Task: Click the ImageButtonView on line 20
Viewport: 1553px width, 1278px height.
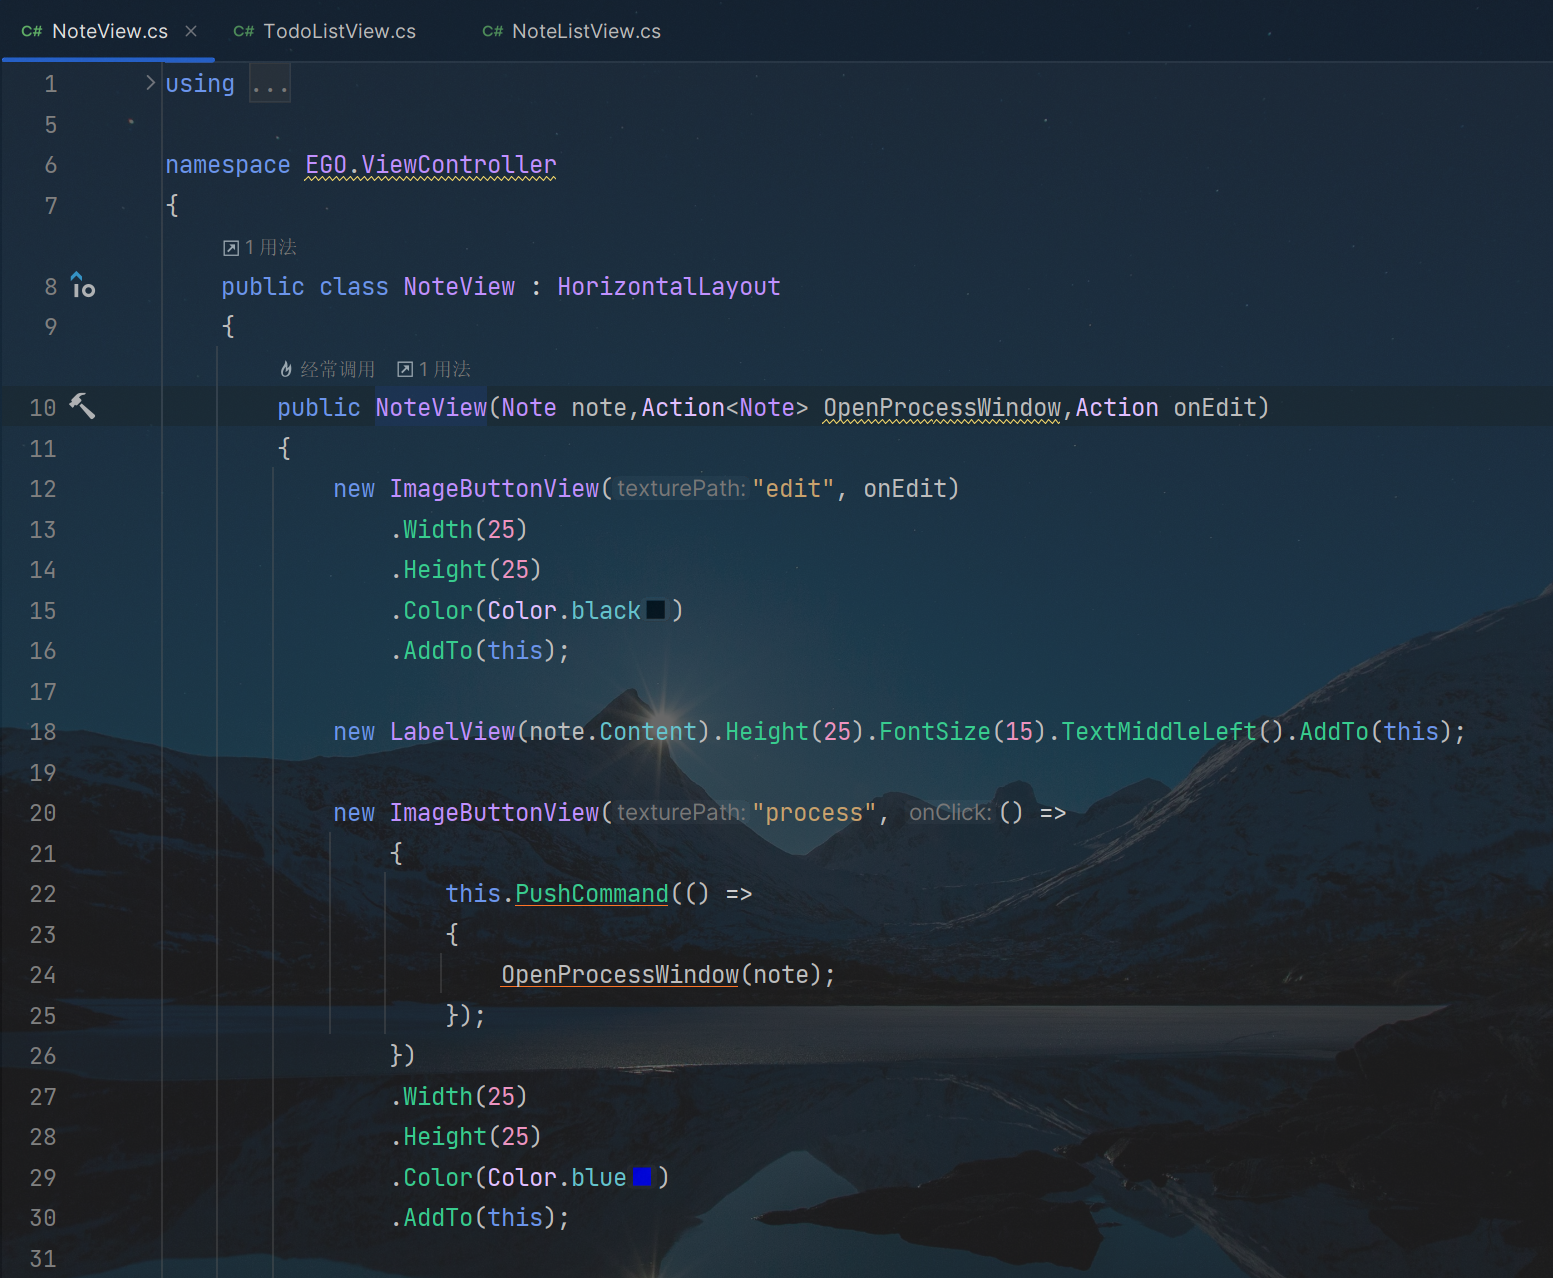Action: tap(494, 813)
